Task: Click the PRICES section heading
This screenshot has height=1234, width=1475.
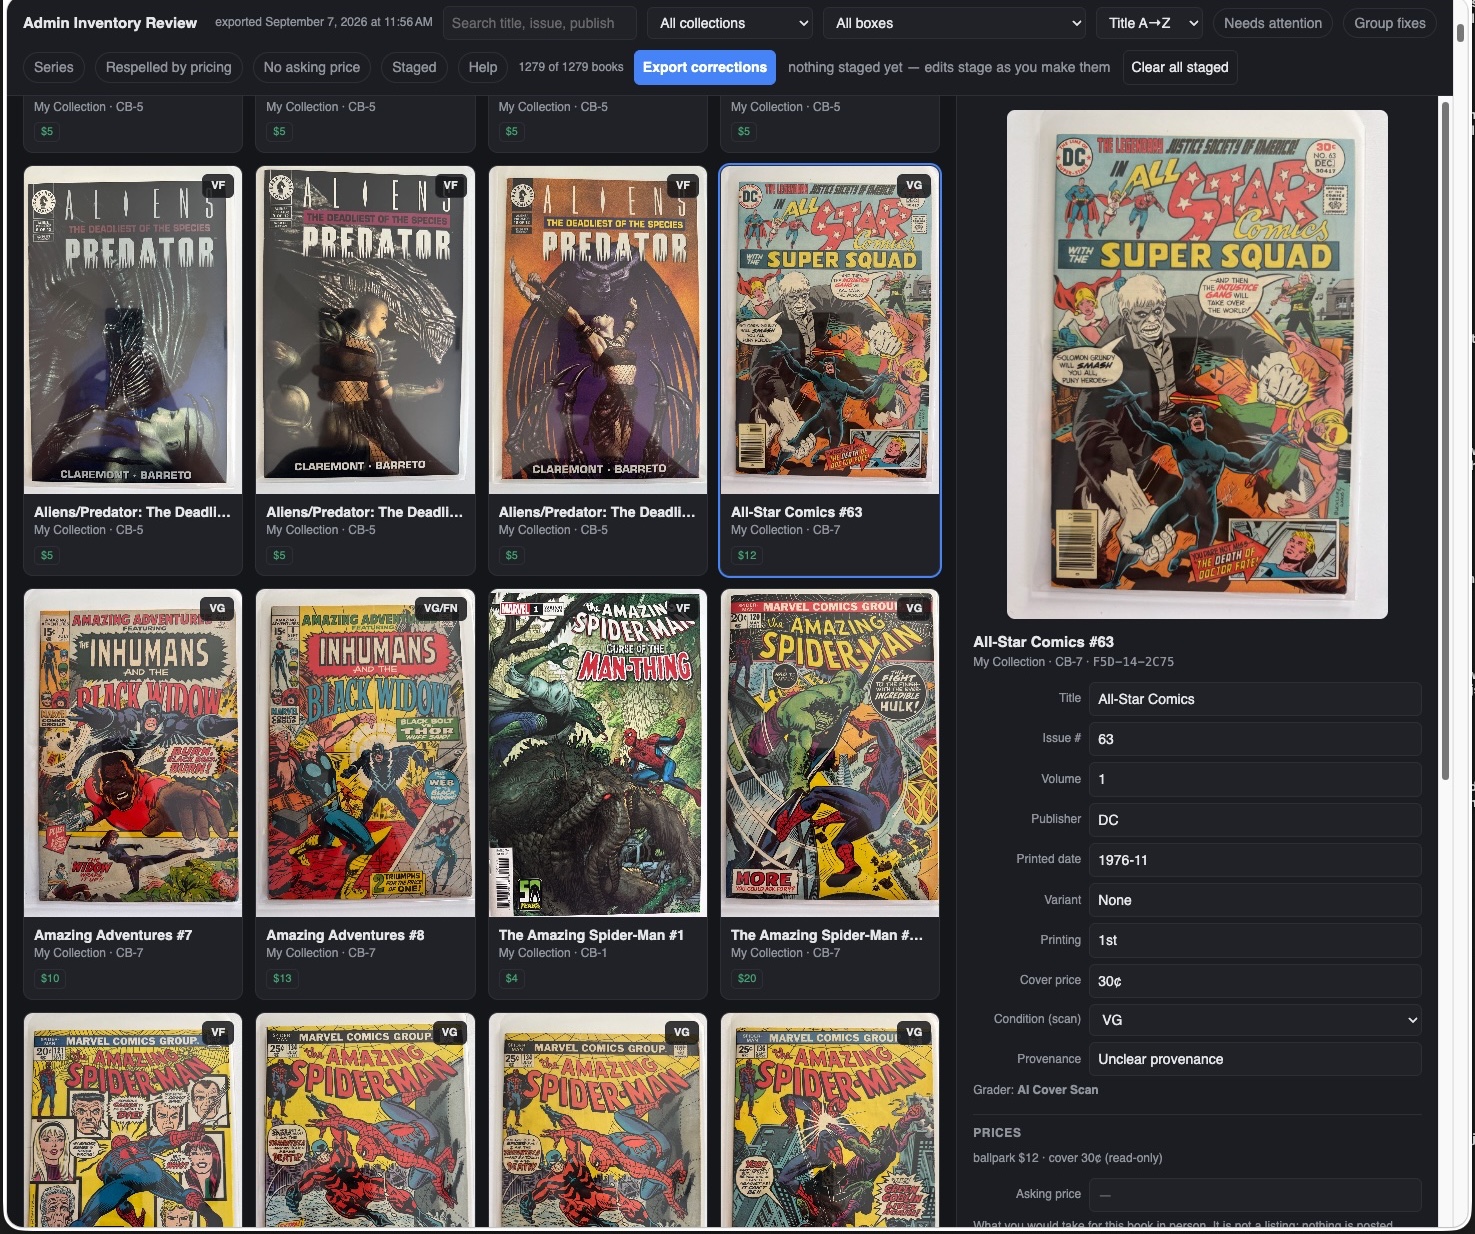Action: point(997,1133)
